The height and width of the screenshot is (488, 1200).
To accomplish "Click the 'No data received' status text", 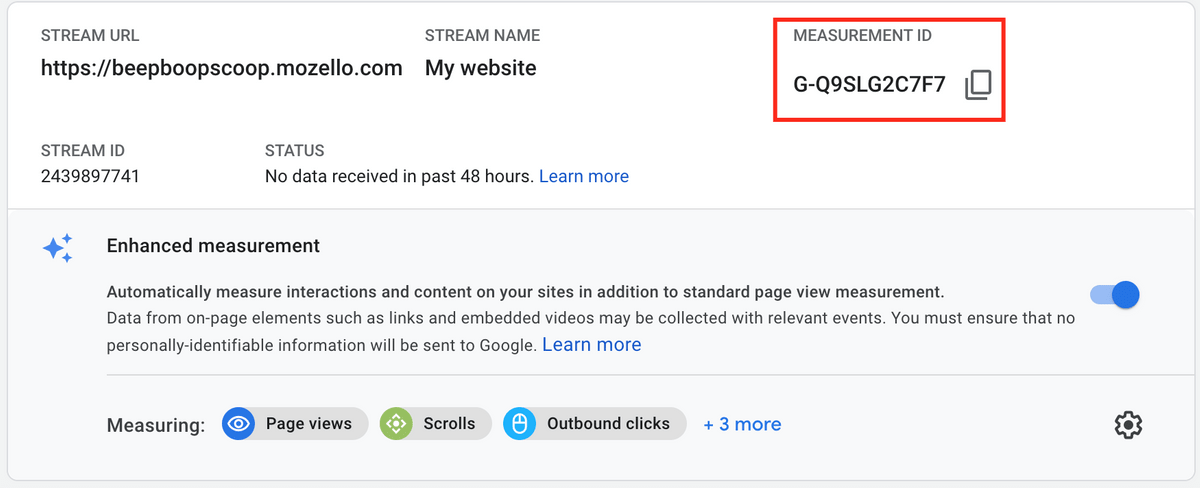I will click(399, 176).
